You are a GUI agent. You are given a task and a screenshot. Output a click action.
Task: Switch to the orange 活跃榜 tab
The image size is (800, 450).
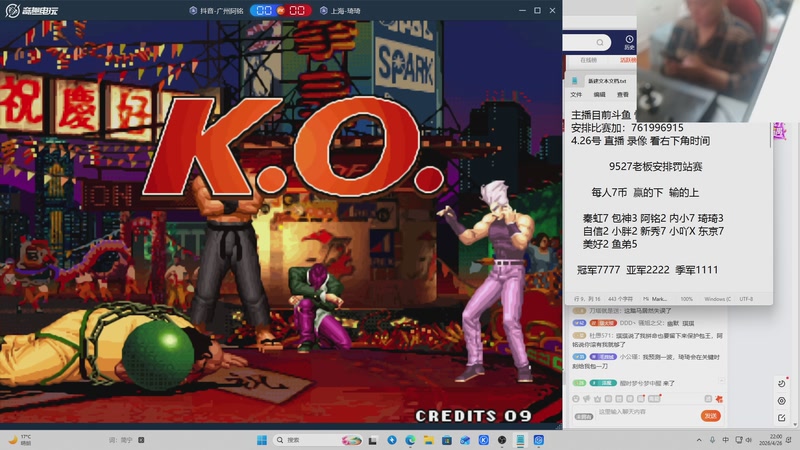(x=628, y=60)
